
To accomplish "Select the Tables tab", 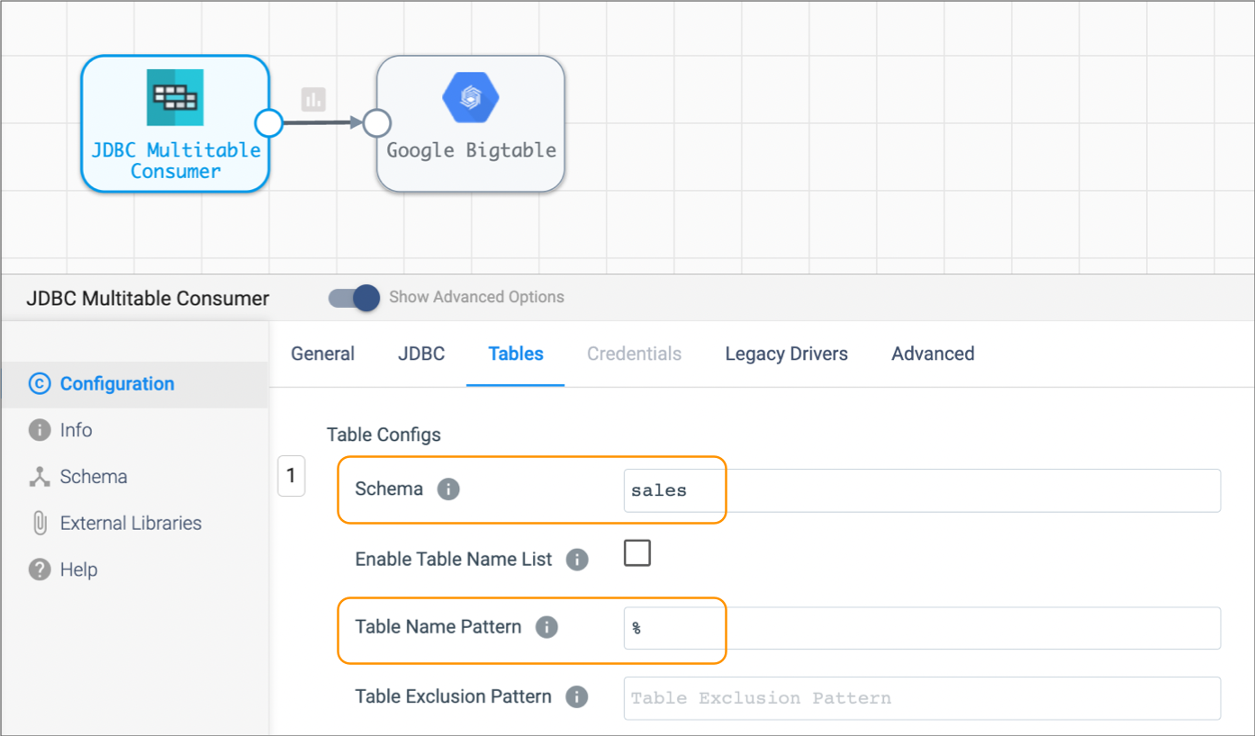I will (x=516, y=353).
